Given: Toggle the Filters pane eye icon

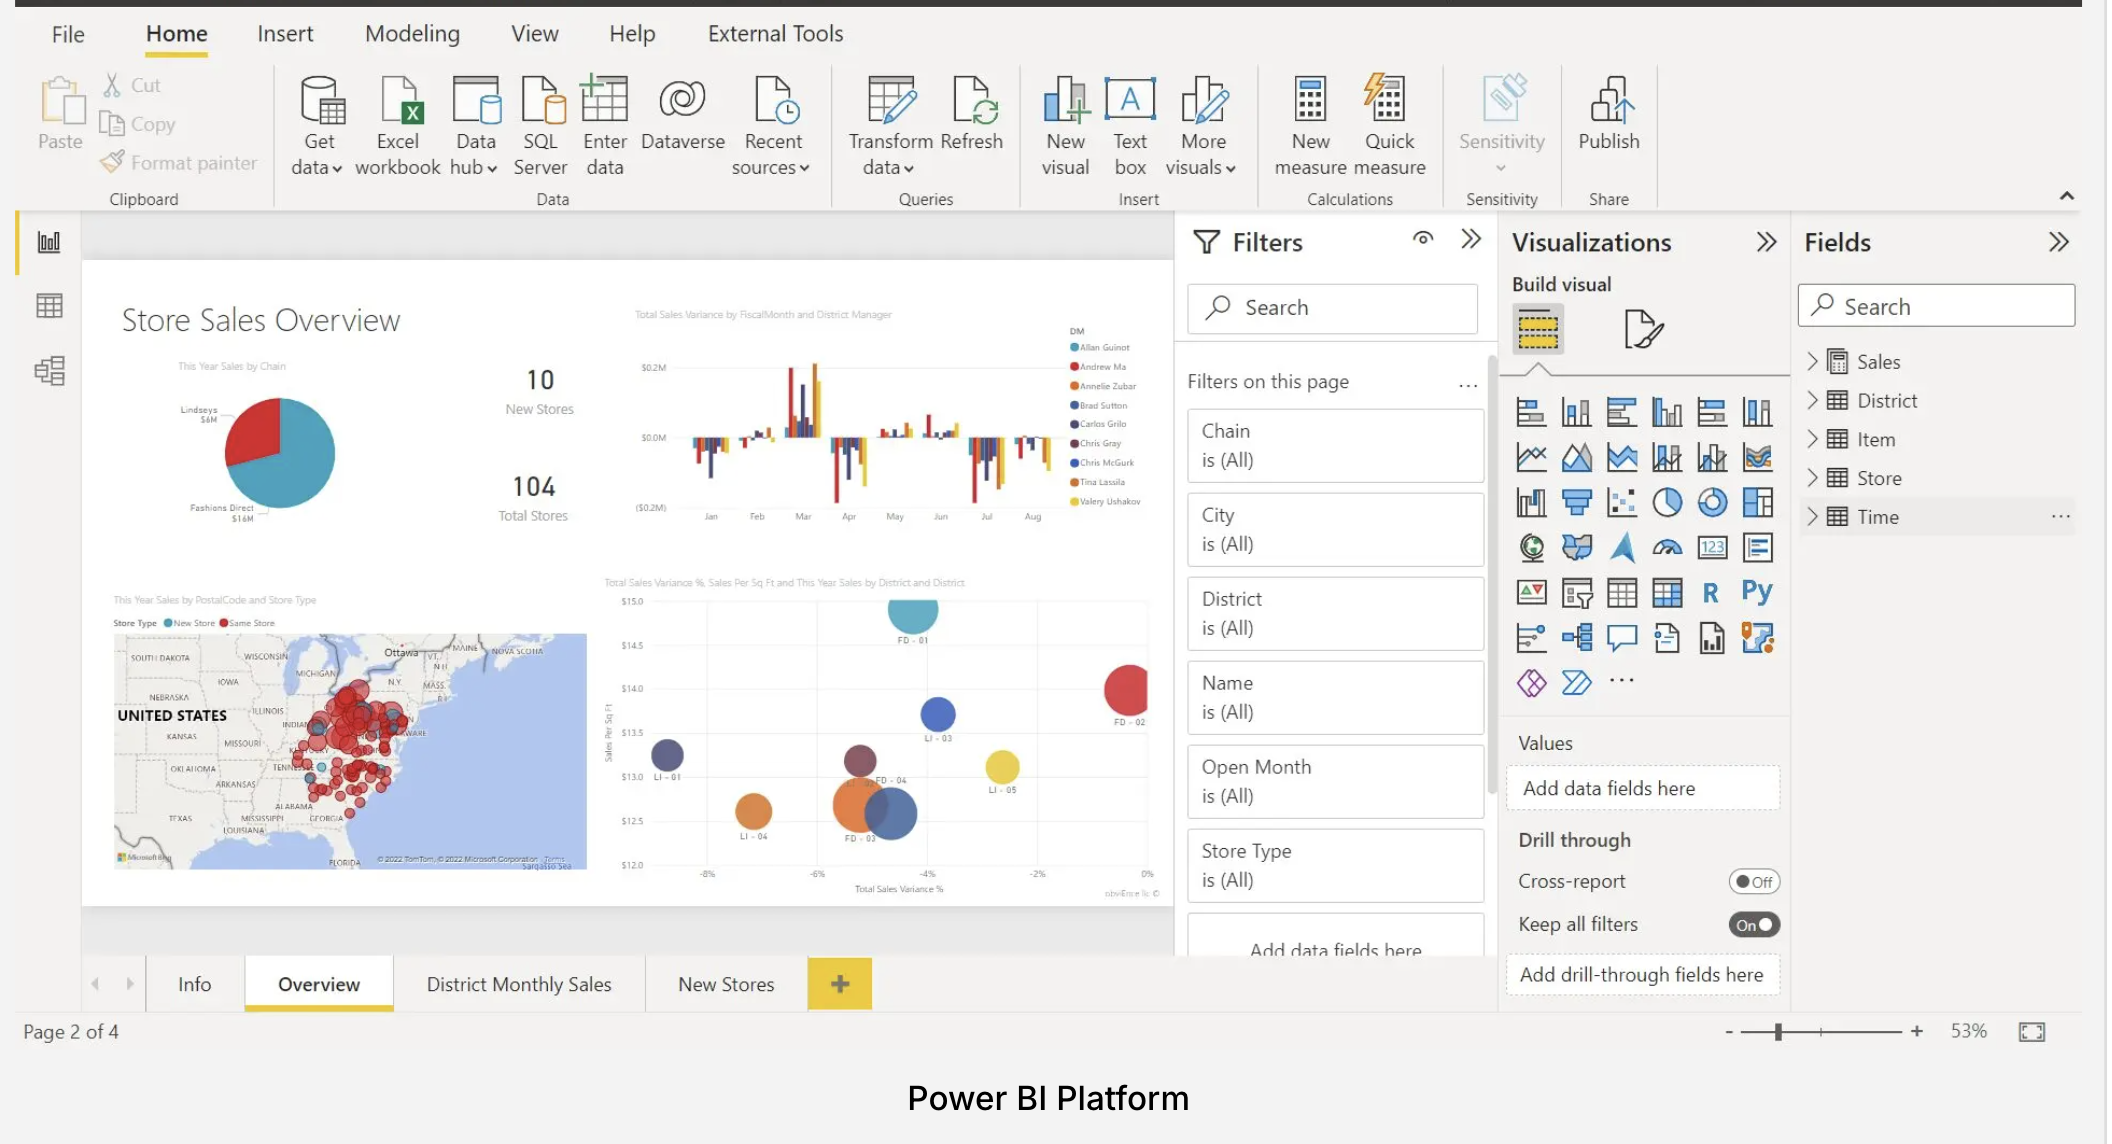Looking at the screenshot, I should click(1425, 239).
